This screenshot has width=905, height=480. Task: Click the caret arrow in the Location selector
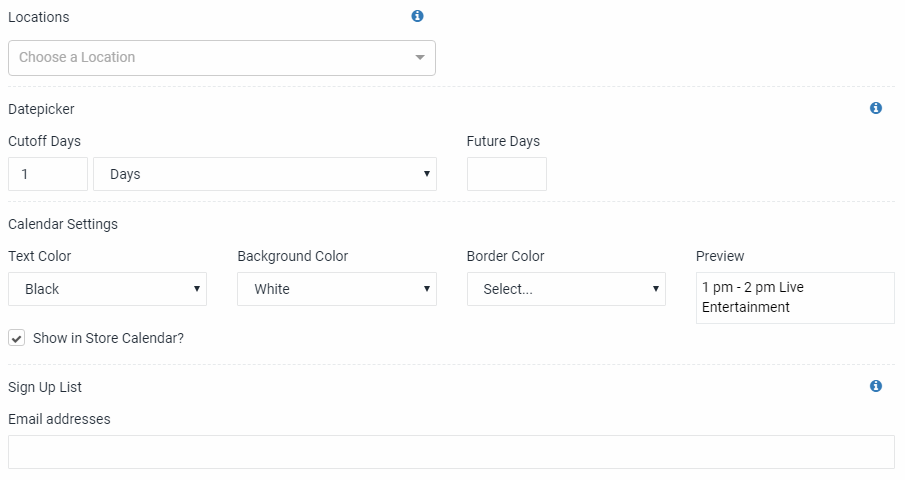click(x=420, y=58)
